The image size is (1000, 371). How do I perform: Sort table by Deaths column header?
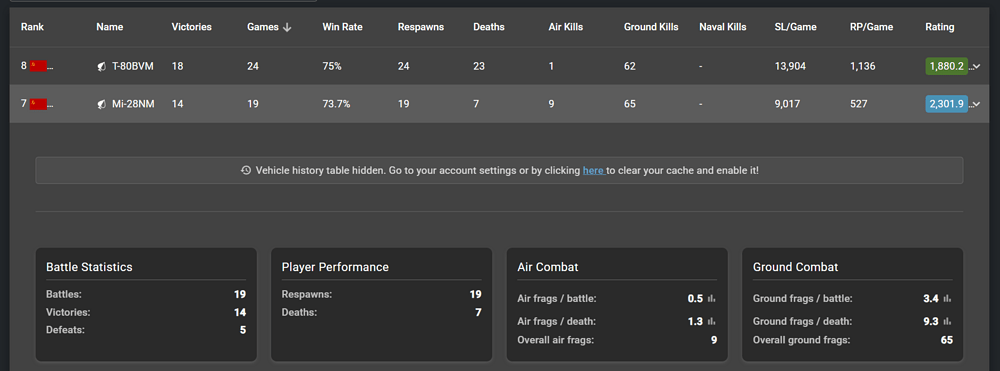coord(489,27)
